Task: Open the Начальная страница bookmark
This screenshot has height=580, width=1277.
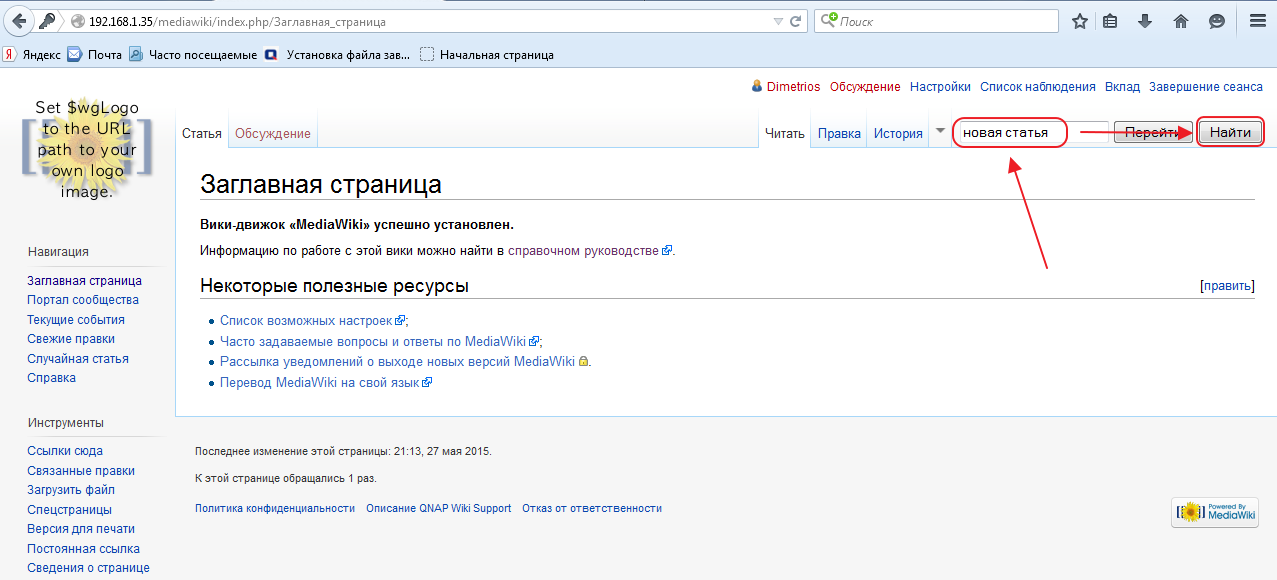Action: tap(487, 55)
